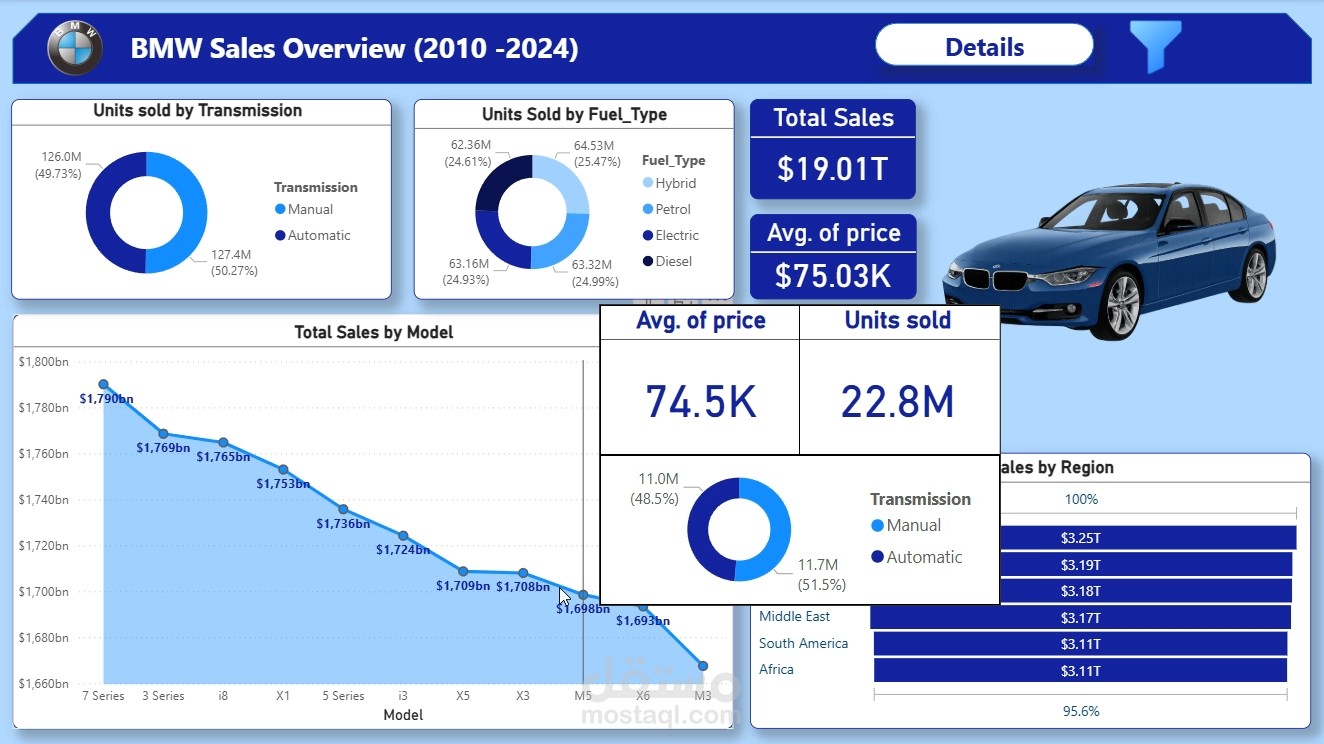Select the Africa $3.11T bar
The width and height of the screenshot is (1324, 744).
pyautogui.click(x=1080, y=670)
